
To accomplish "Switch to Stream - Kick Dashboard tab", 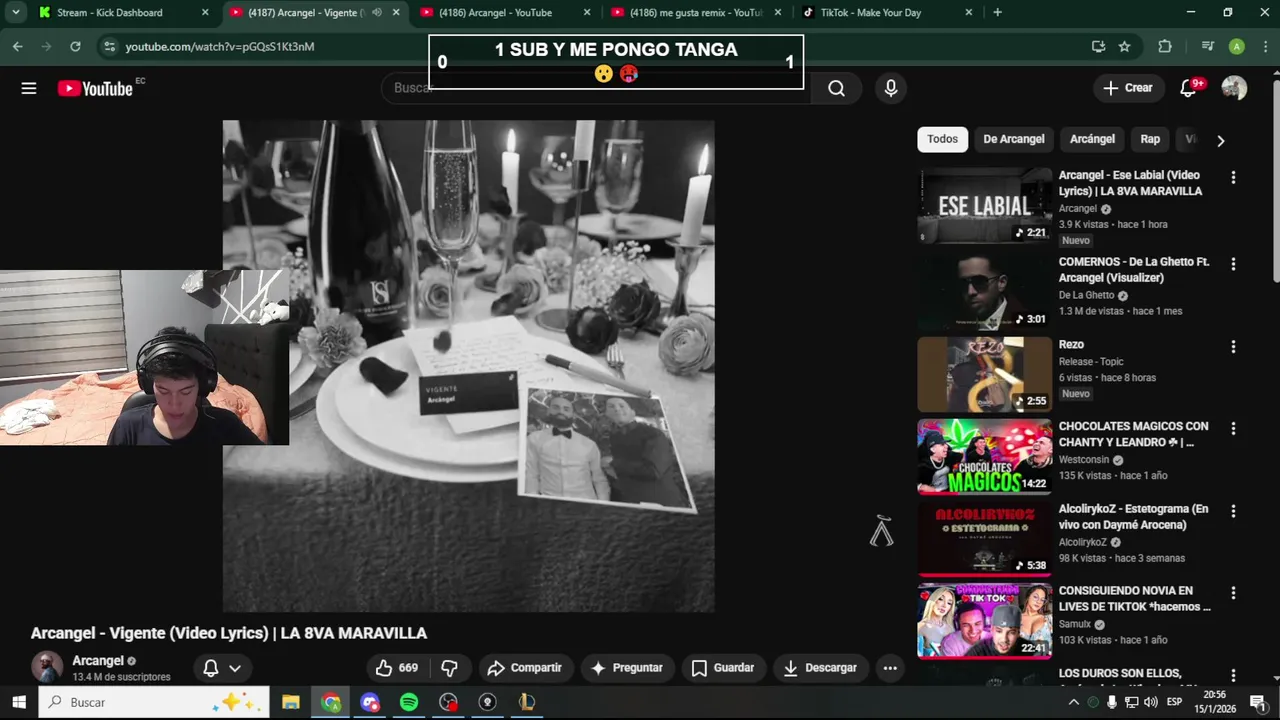I will [x=123, y=13].
